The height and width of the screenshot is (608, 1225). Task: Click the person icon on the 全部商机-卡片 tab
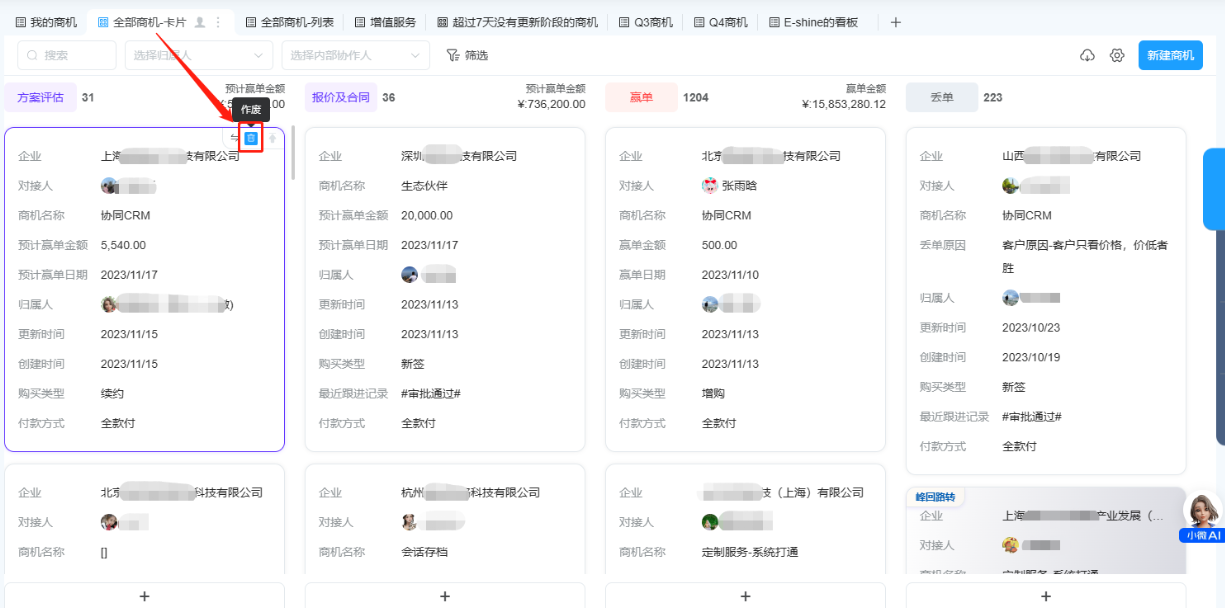click(x=200, y=22)
